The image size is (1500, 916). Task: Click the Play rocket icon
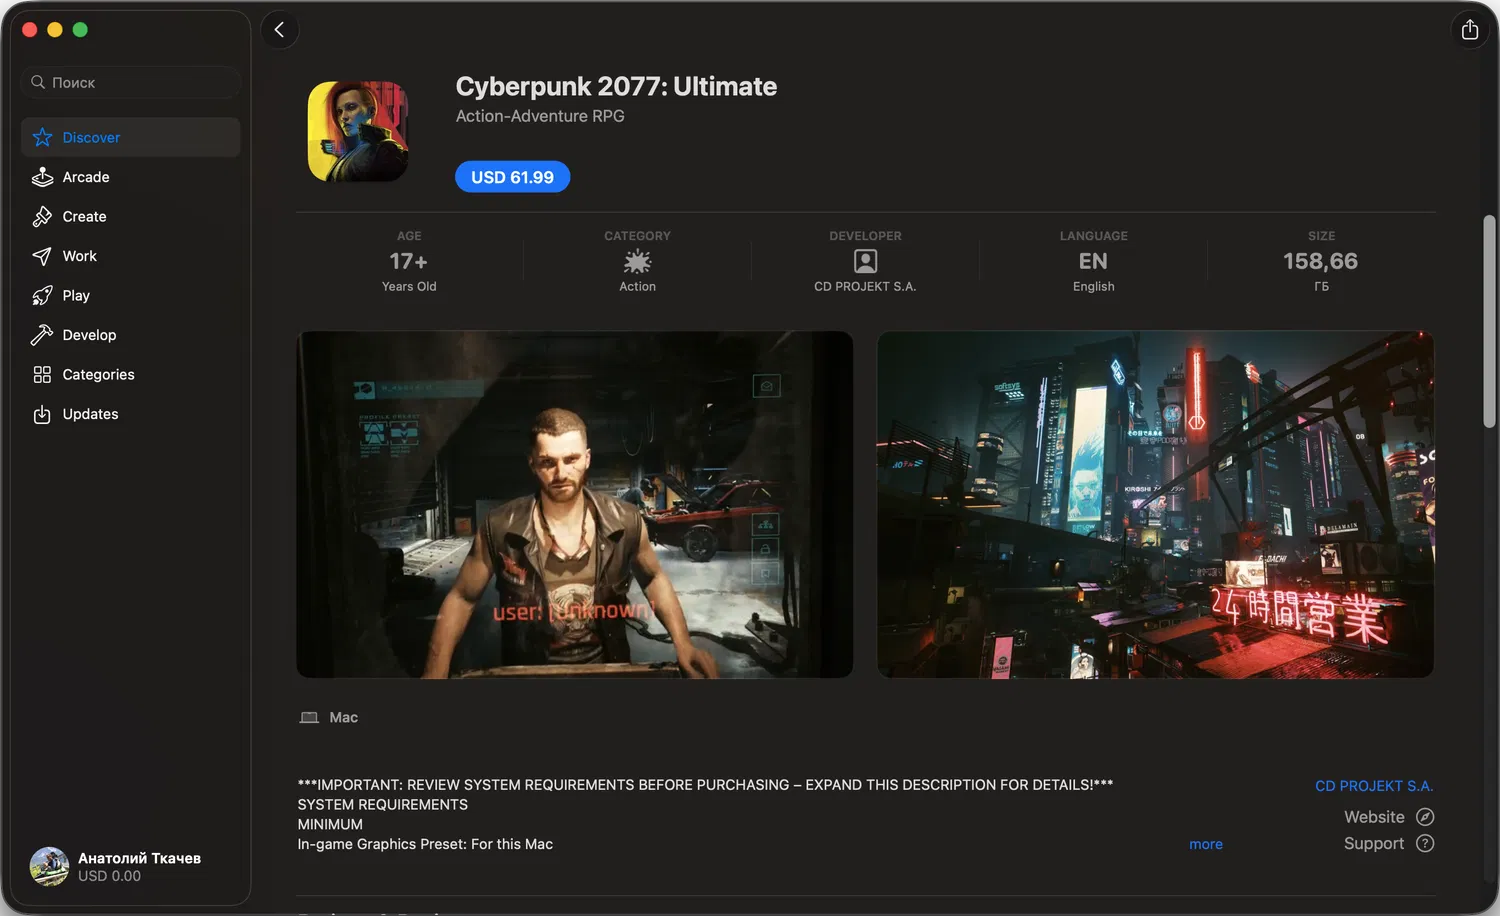pos(42,295)
